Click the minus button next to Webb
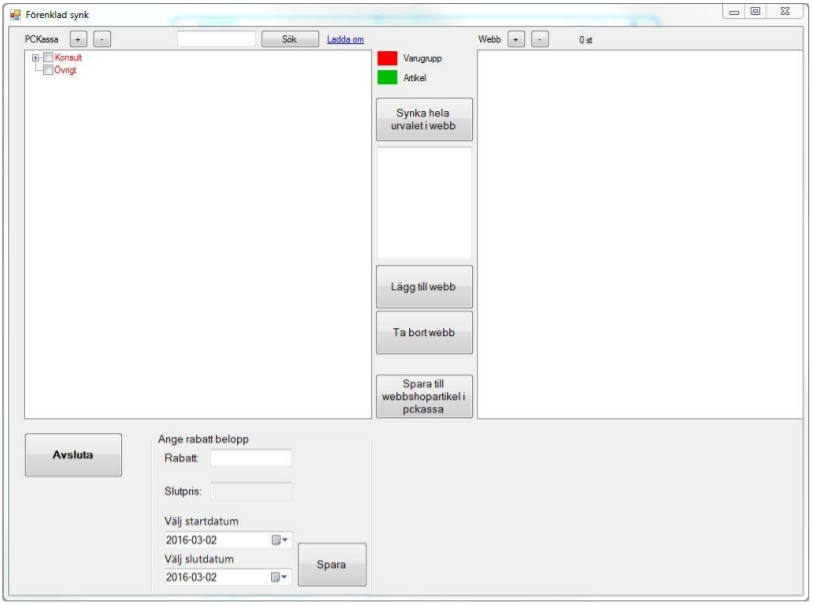 click(539, 39)
